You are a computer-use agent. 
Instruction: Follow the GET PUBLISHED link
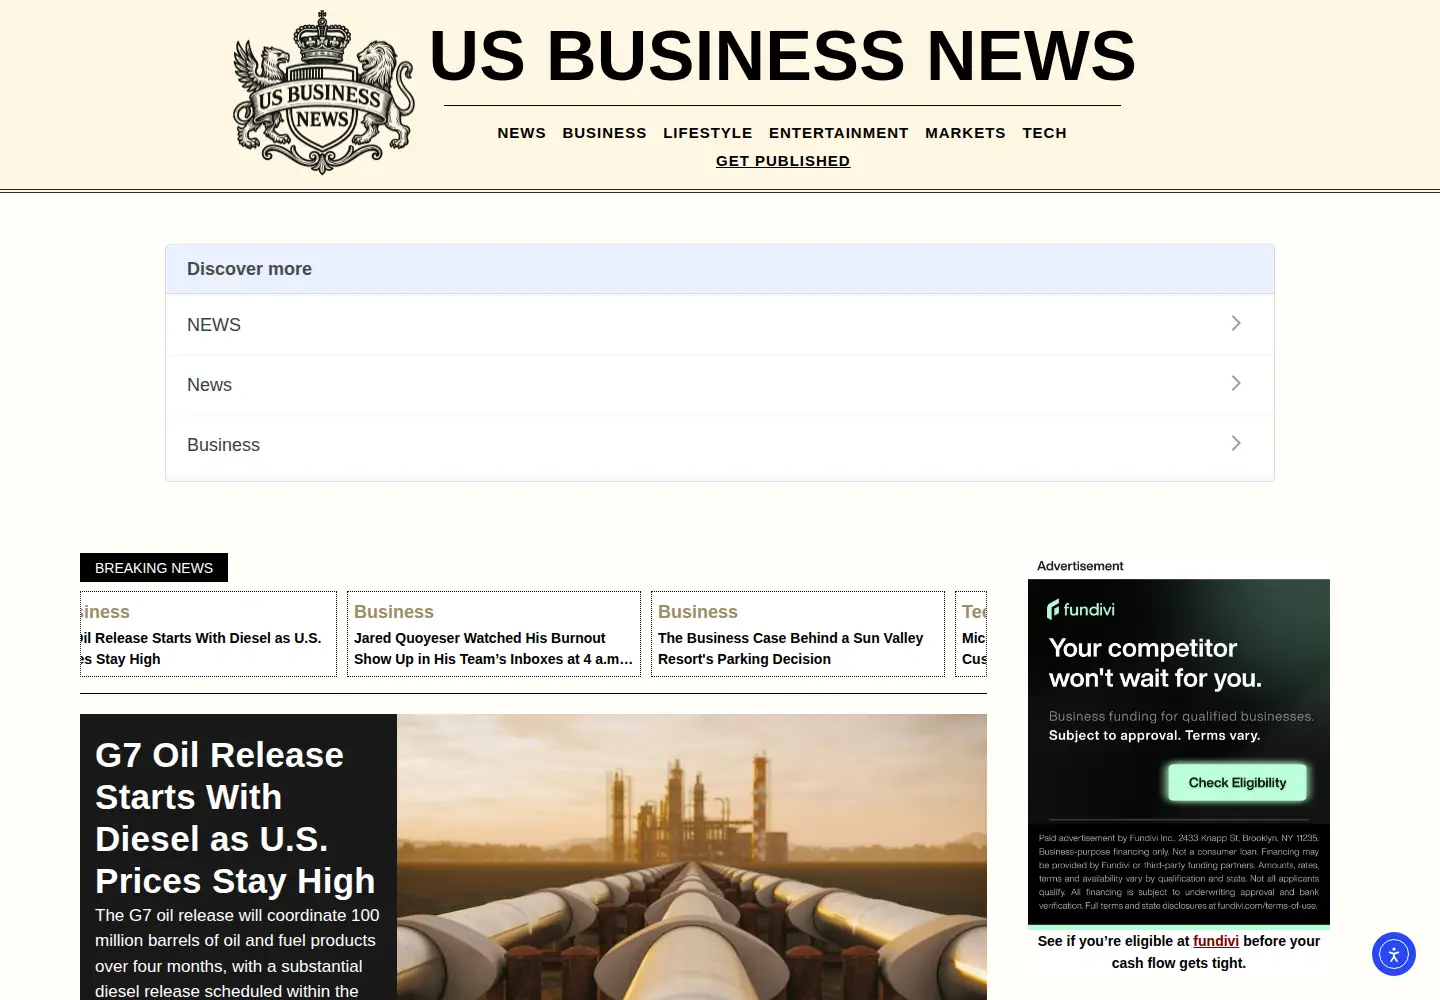[783, 161]
